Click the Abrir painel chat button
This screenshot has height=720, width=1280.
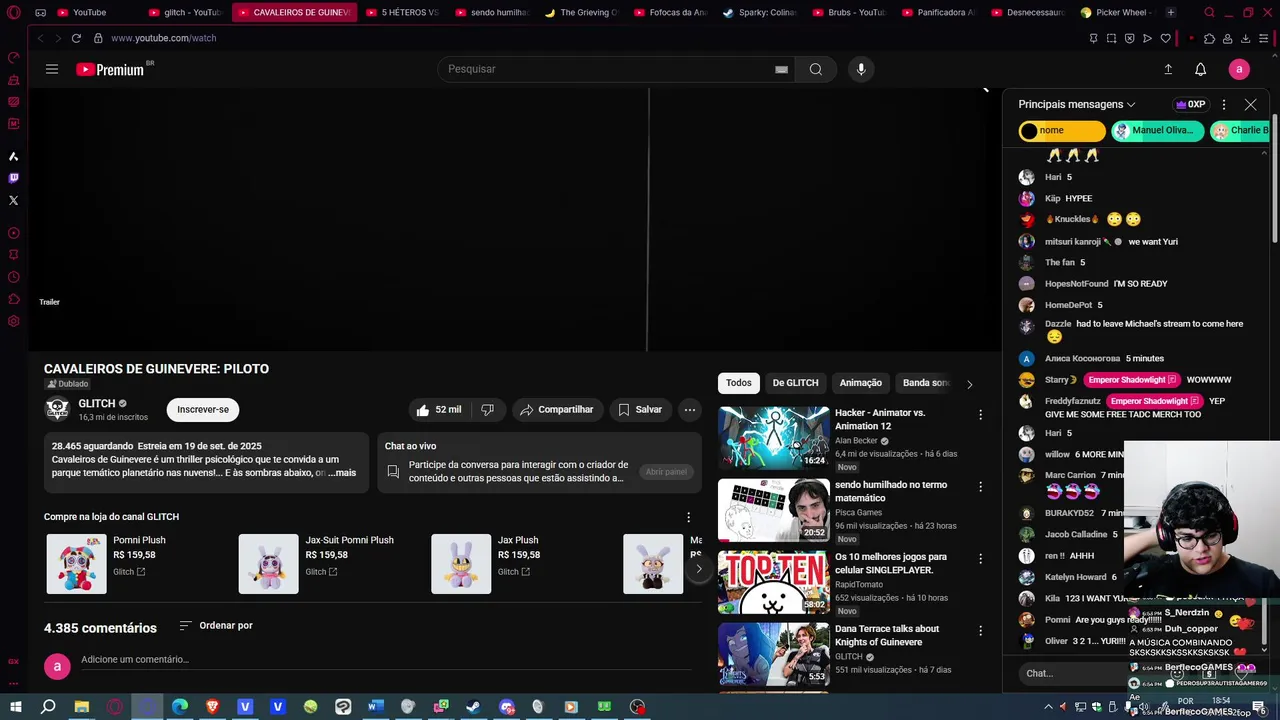tap(666, 472)
